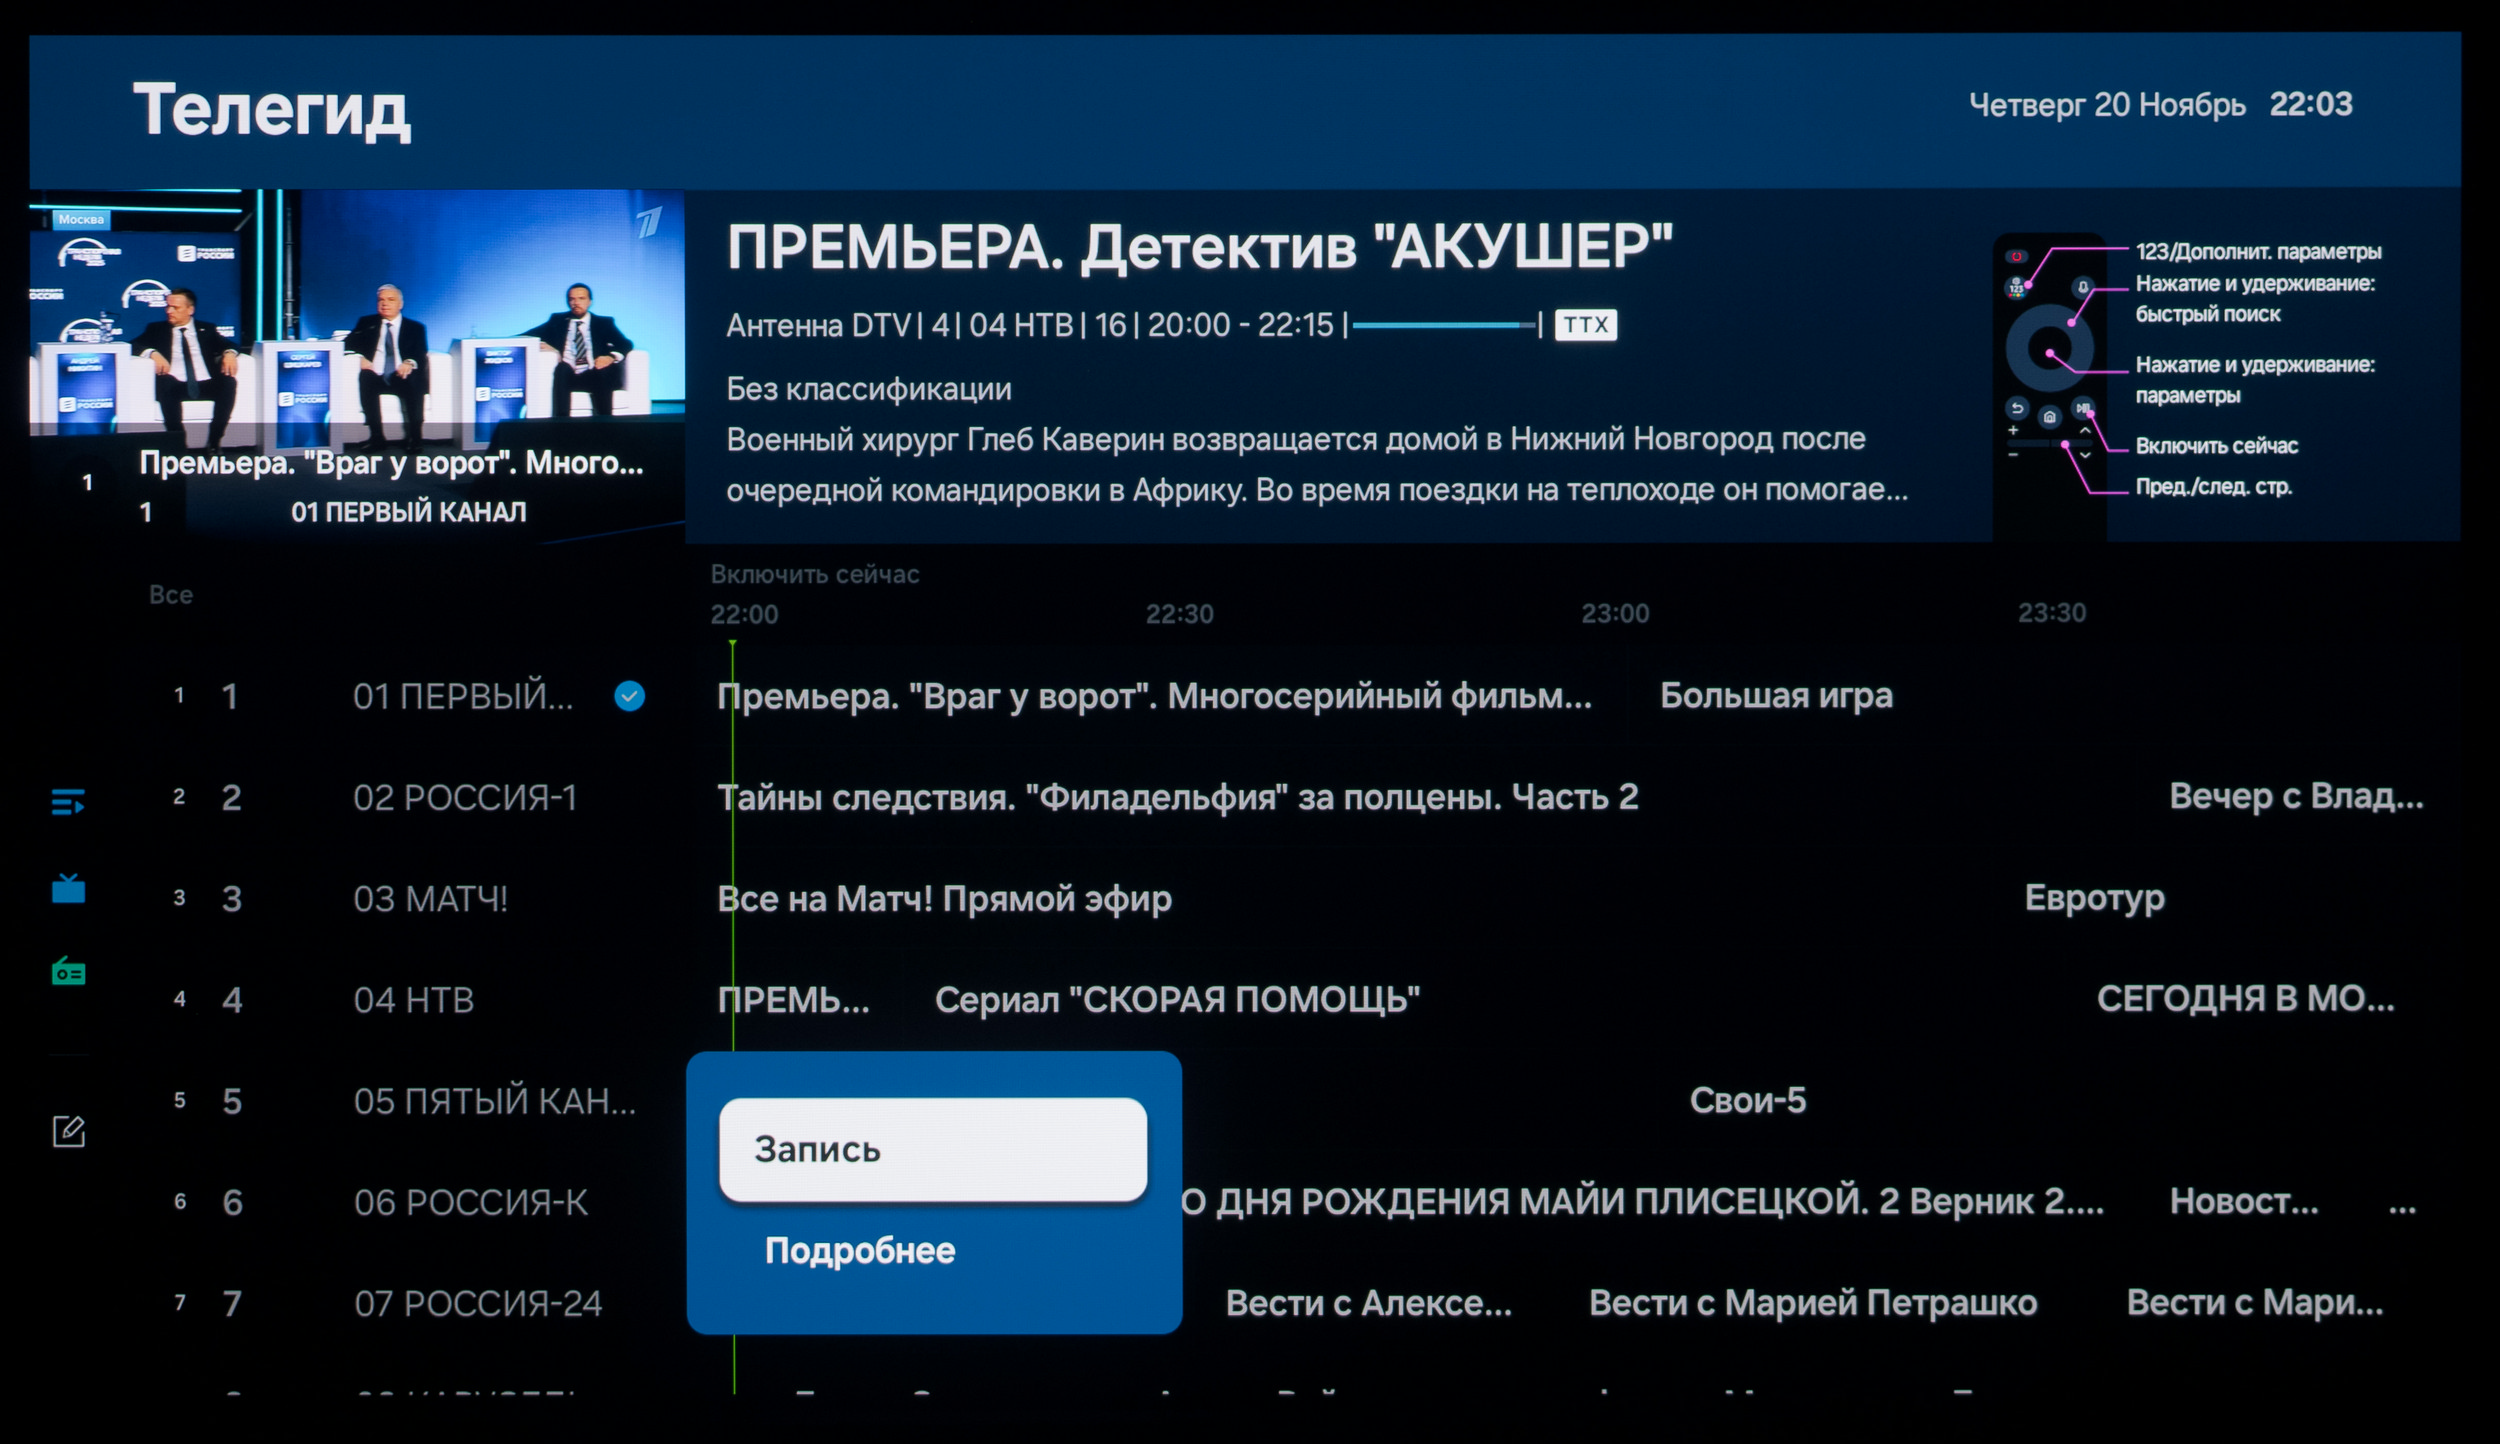Select the Большая игра programme
The height and width of the screenshot is (1444, 2500).
pyautogui.click(x=1776, y=696)
